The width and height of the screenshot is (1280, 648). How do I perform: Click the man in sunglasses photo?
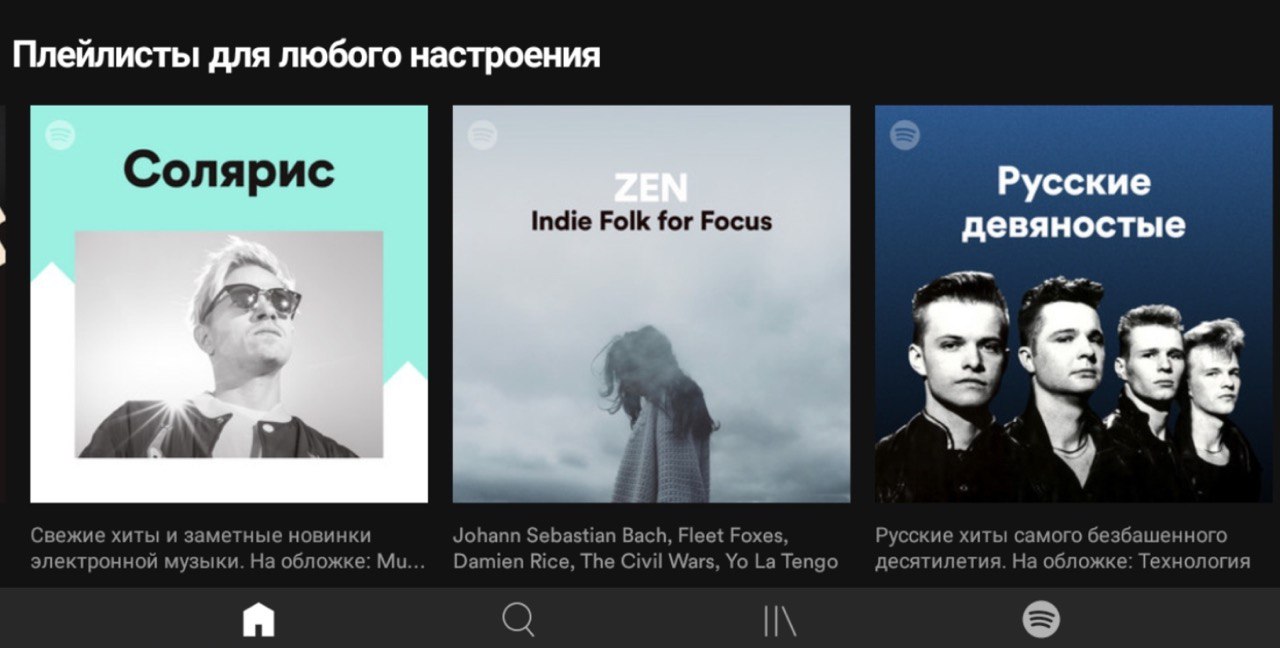coord(229,344)
